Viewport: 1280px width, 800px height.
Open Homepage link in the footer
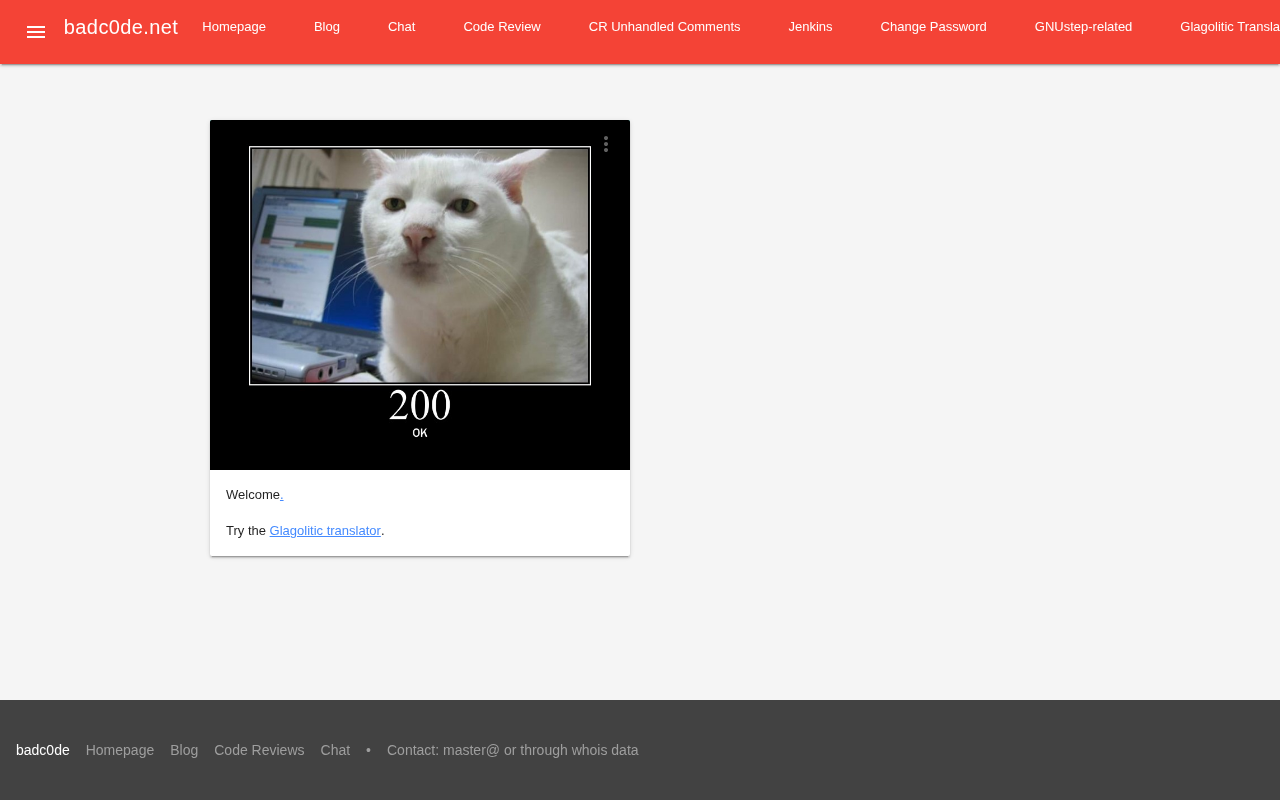(x=120, y=750)
